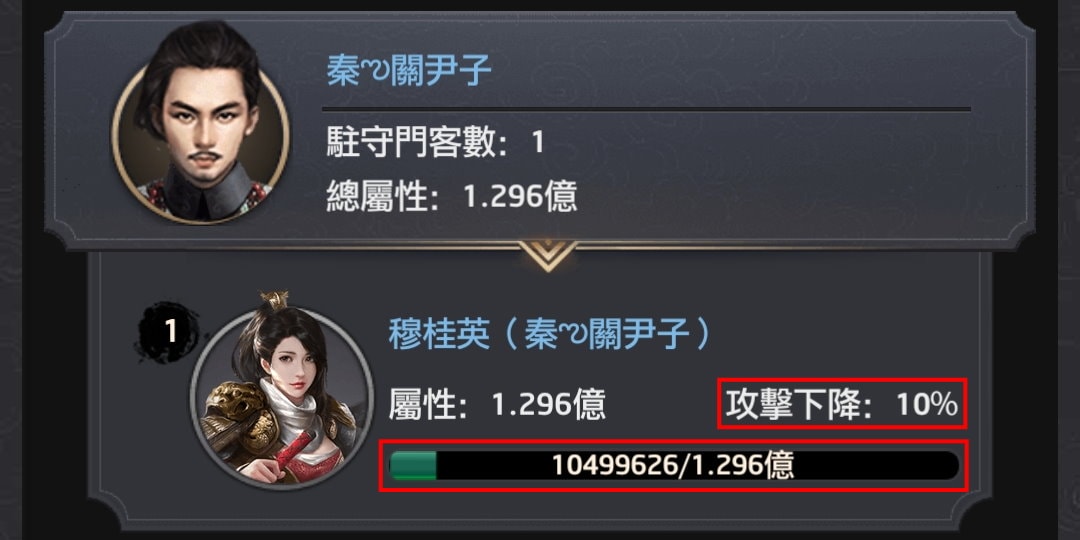Click the player name 秦~關尹子 title
This screenshot has width=1080, height=540.
pyautogui.click(x=409, y=71)
